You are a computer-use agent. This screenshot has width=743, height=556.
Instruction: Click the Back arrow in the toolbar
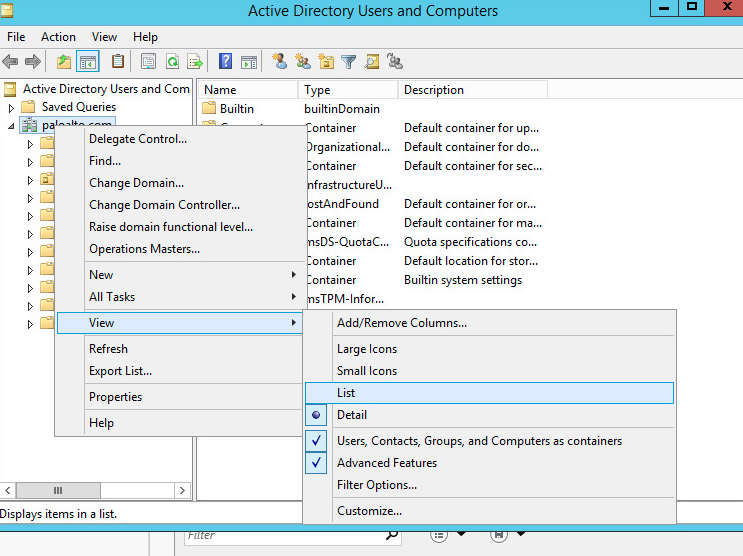pyautogui.click(x=11, y=62)
